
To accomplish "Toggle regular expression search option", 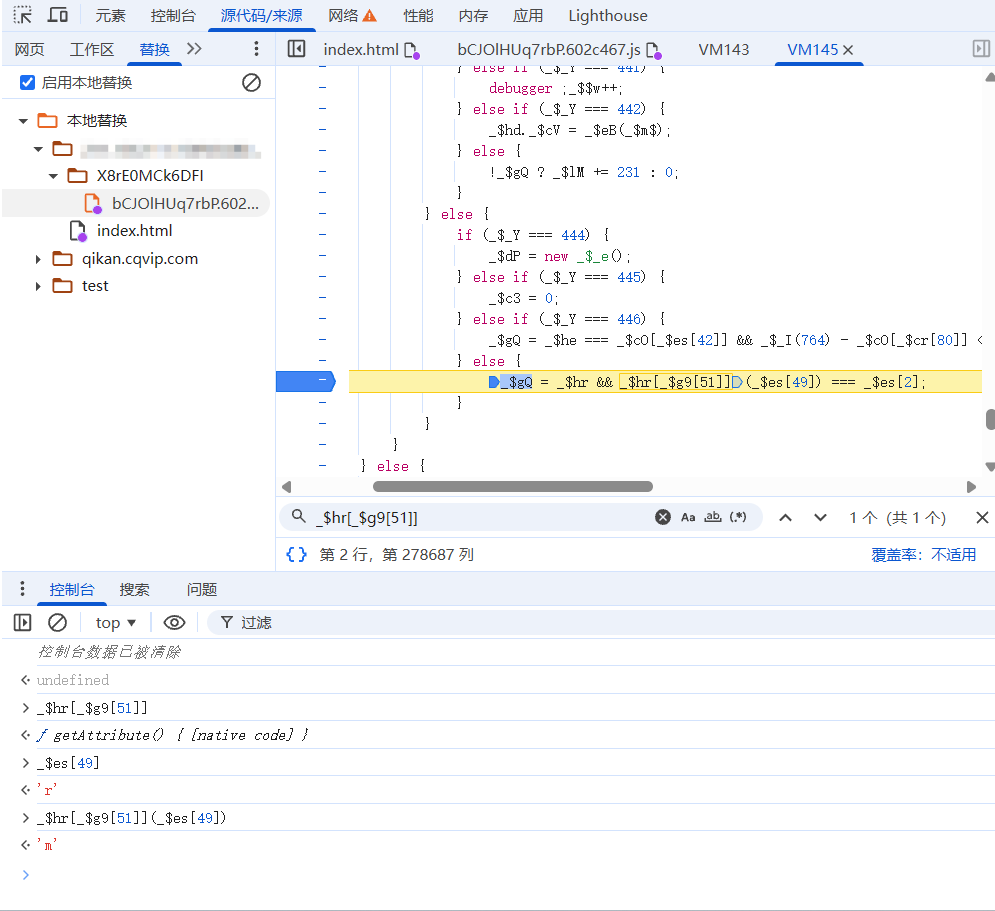I will point(738,517).
